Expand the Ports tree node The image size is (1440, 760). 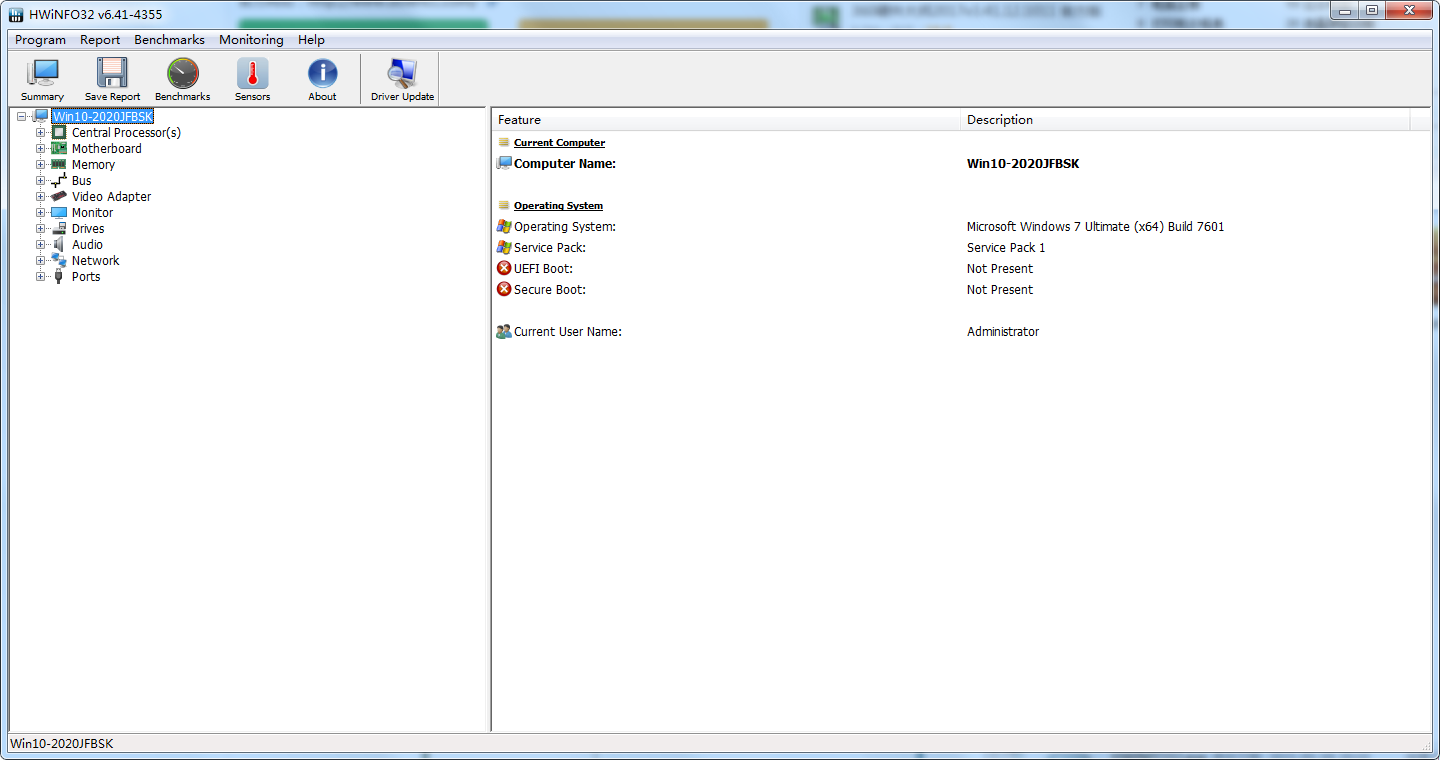[x=41, y=276]
